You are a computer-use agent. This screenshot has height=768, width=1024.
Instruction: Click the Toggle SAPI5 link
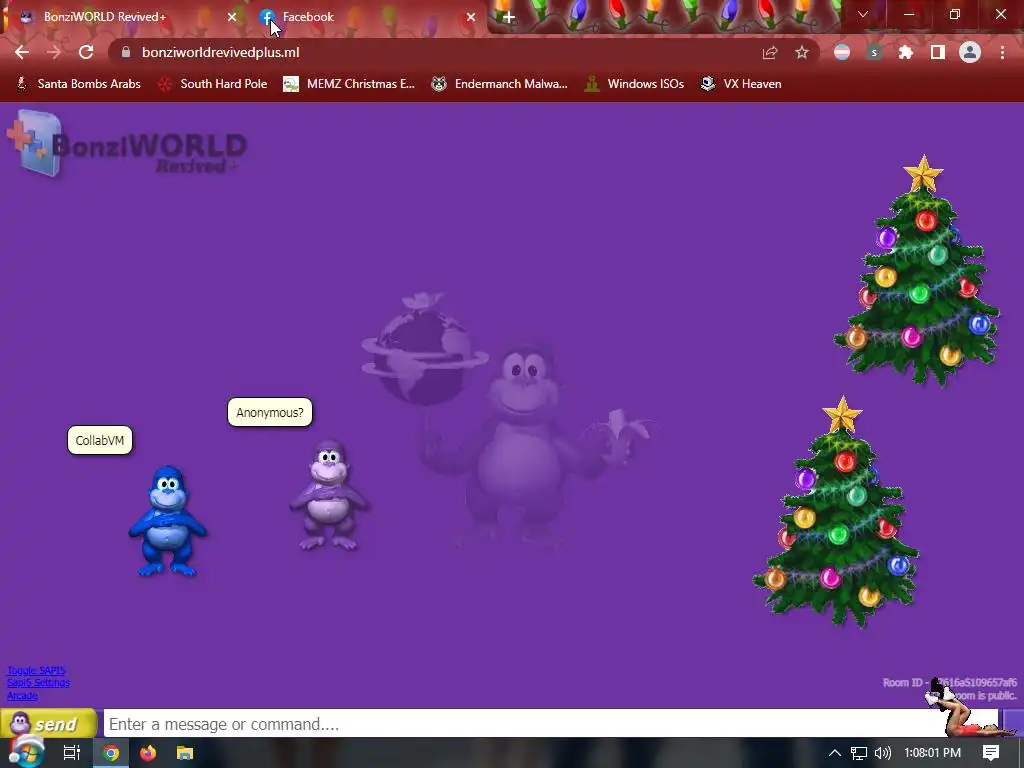tap(36, 670)
